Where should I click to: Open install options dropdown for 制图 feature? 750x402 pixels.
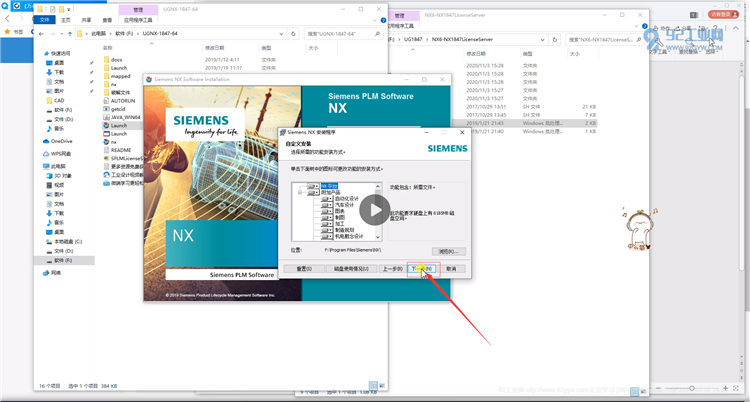[327, 217]
